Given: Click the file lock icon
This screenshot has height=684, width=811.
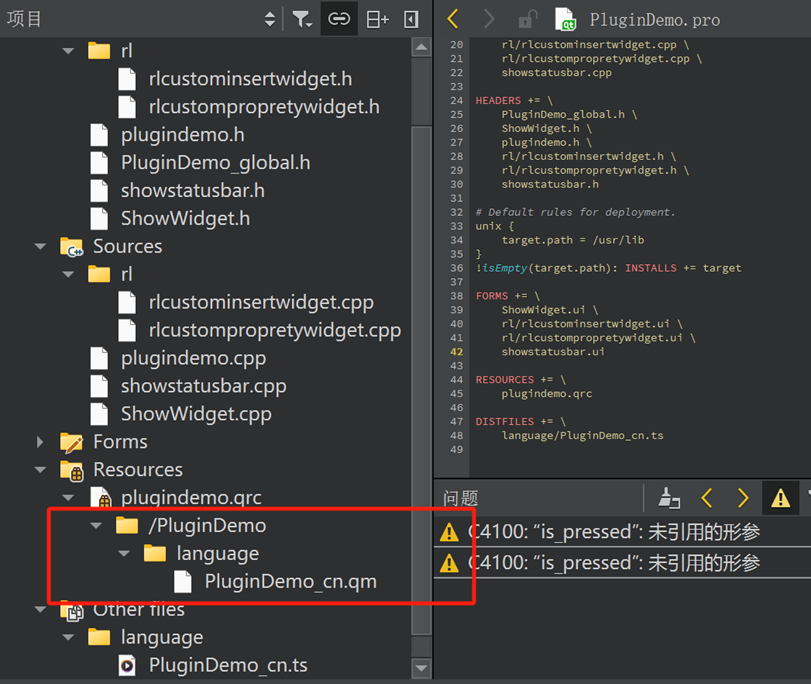Looking at the screenshot, I should [x=527, y=19].
